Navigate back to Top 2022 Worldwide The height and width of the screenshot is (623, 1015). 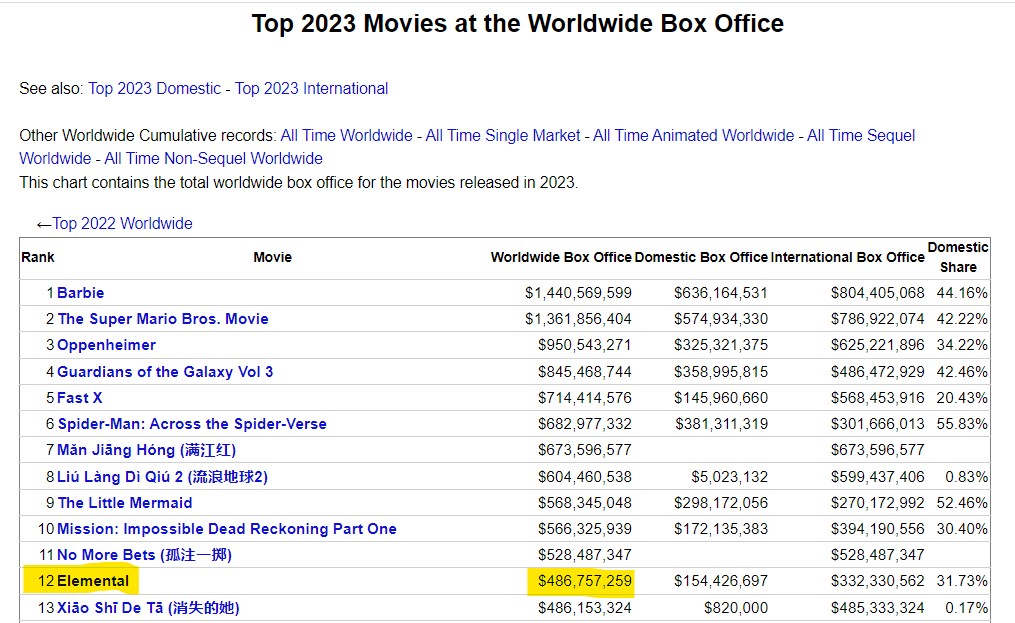click(x=122, y=224)
